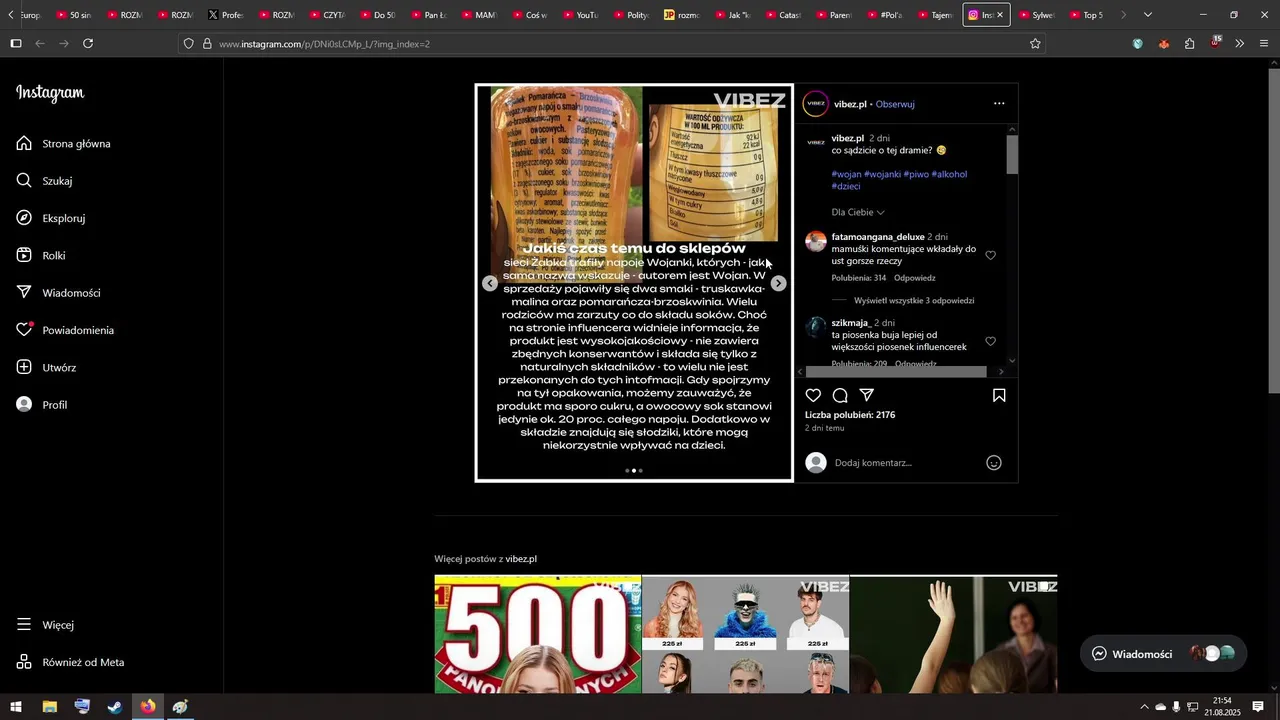The height and width of the screenshot is (720, 1280).
Task: Switch to the 'rozmo' tab
Action: pyautogui.click(x=684, y=15)
